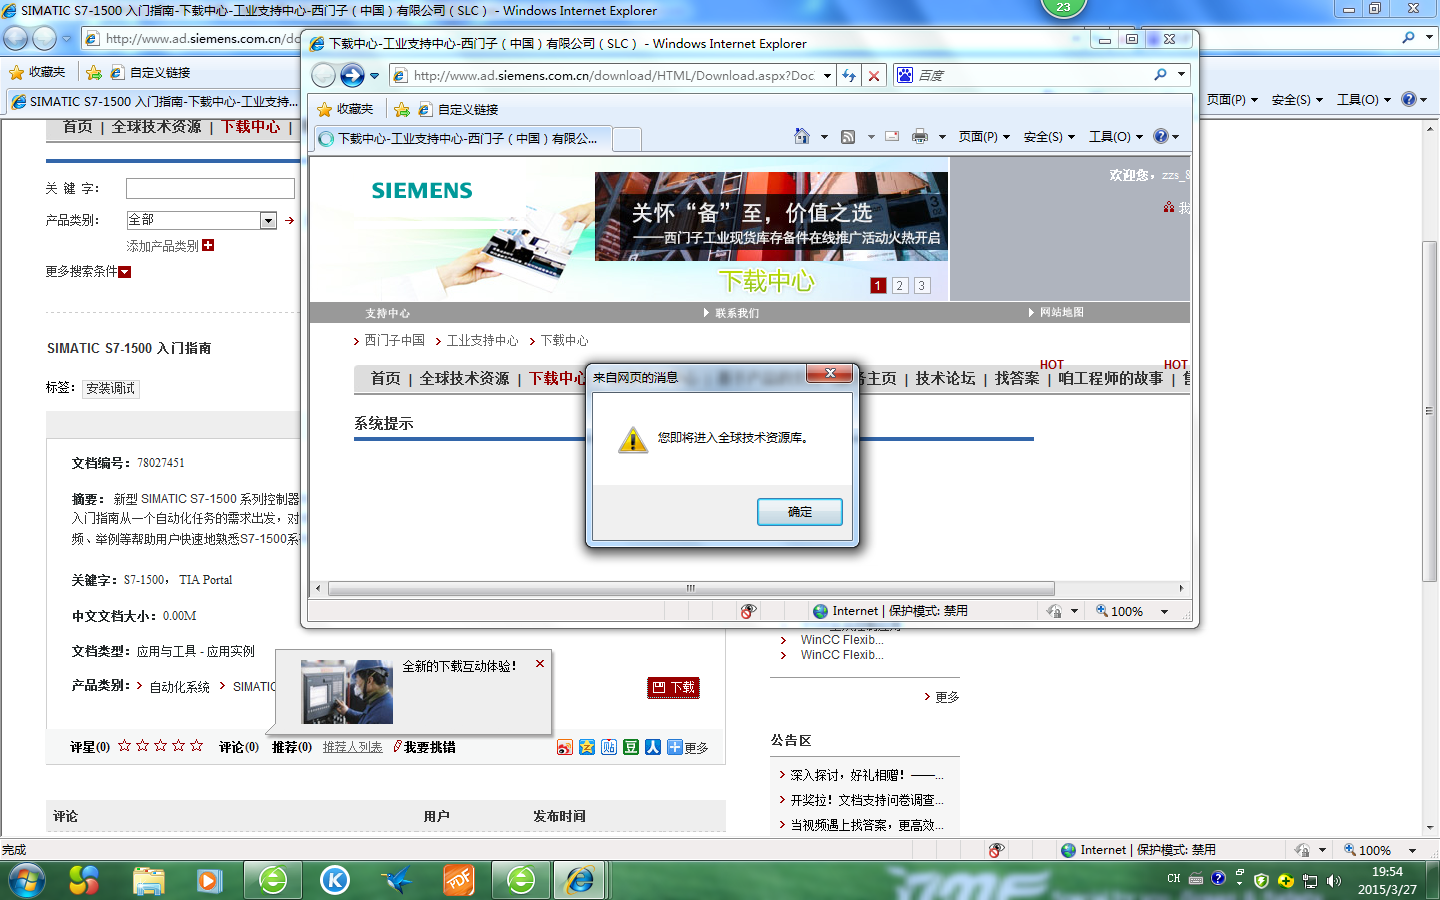Viewport: 1440px width, 900px height.
Task: Open the search provider dropdown in the front window
Action: (1181, 75)
